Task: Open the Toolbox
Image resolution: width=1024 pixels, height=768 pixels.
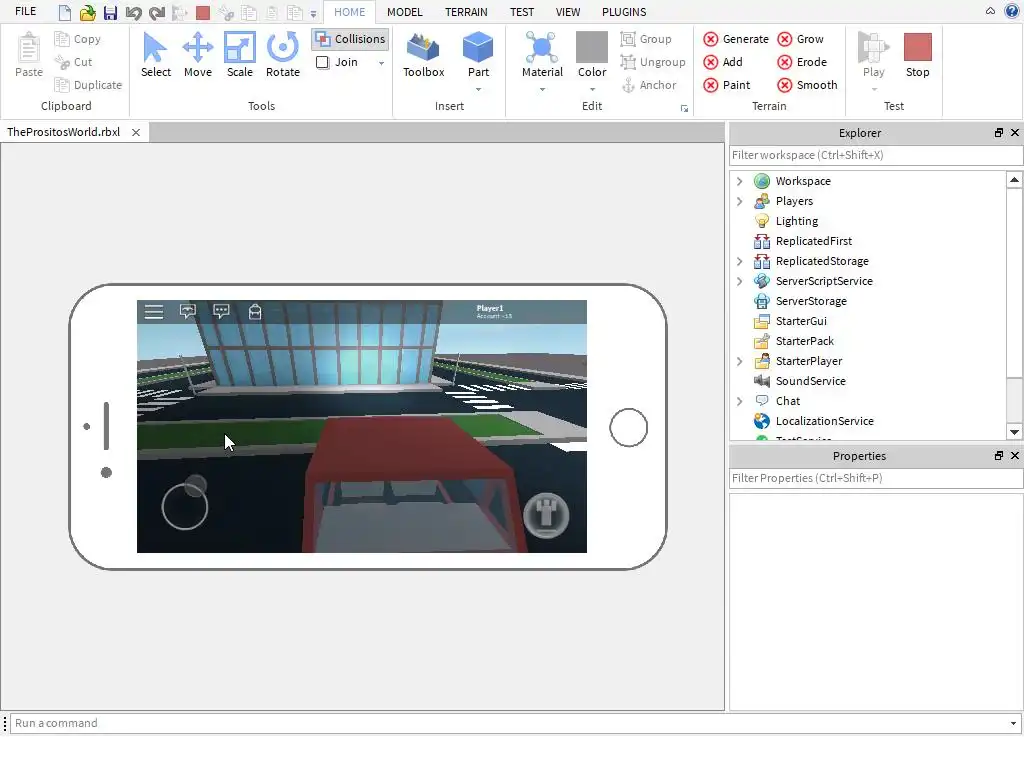Action: (x=423, y=56)
